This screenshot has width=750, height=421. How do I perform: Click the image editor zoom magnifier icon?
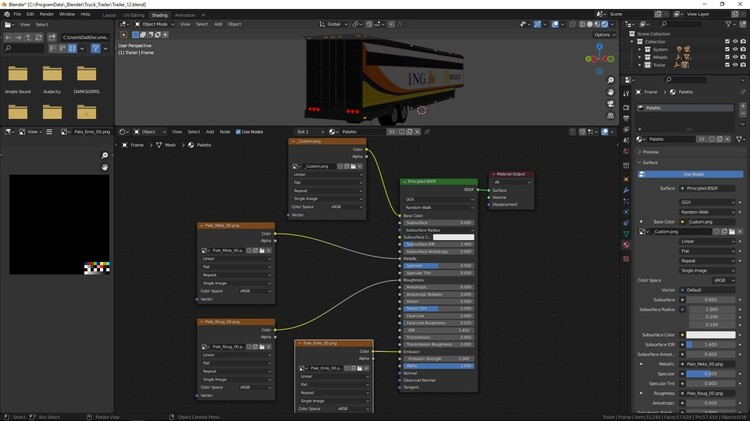[x=104, y=156]
